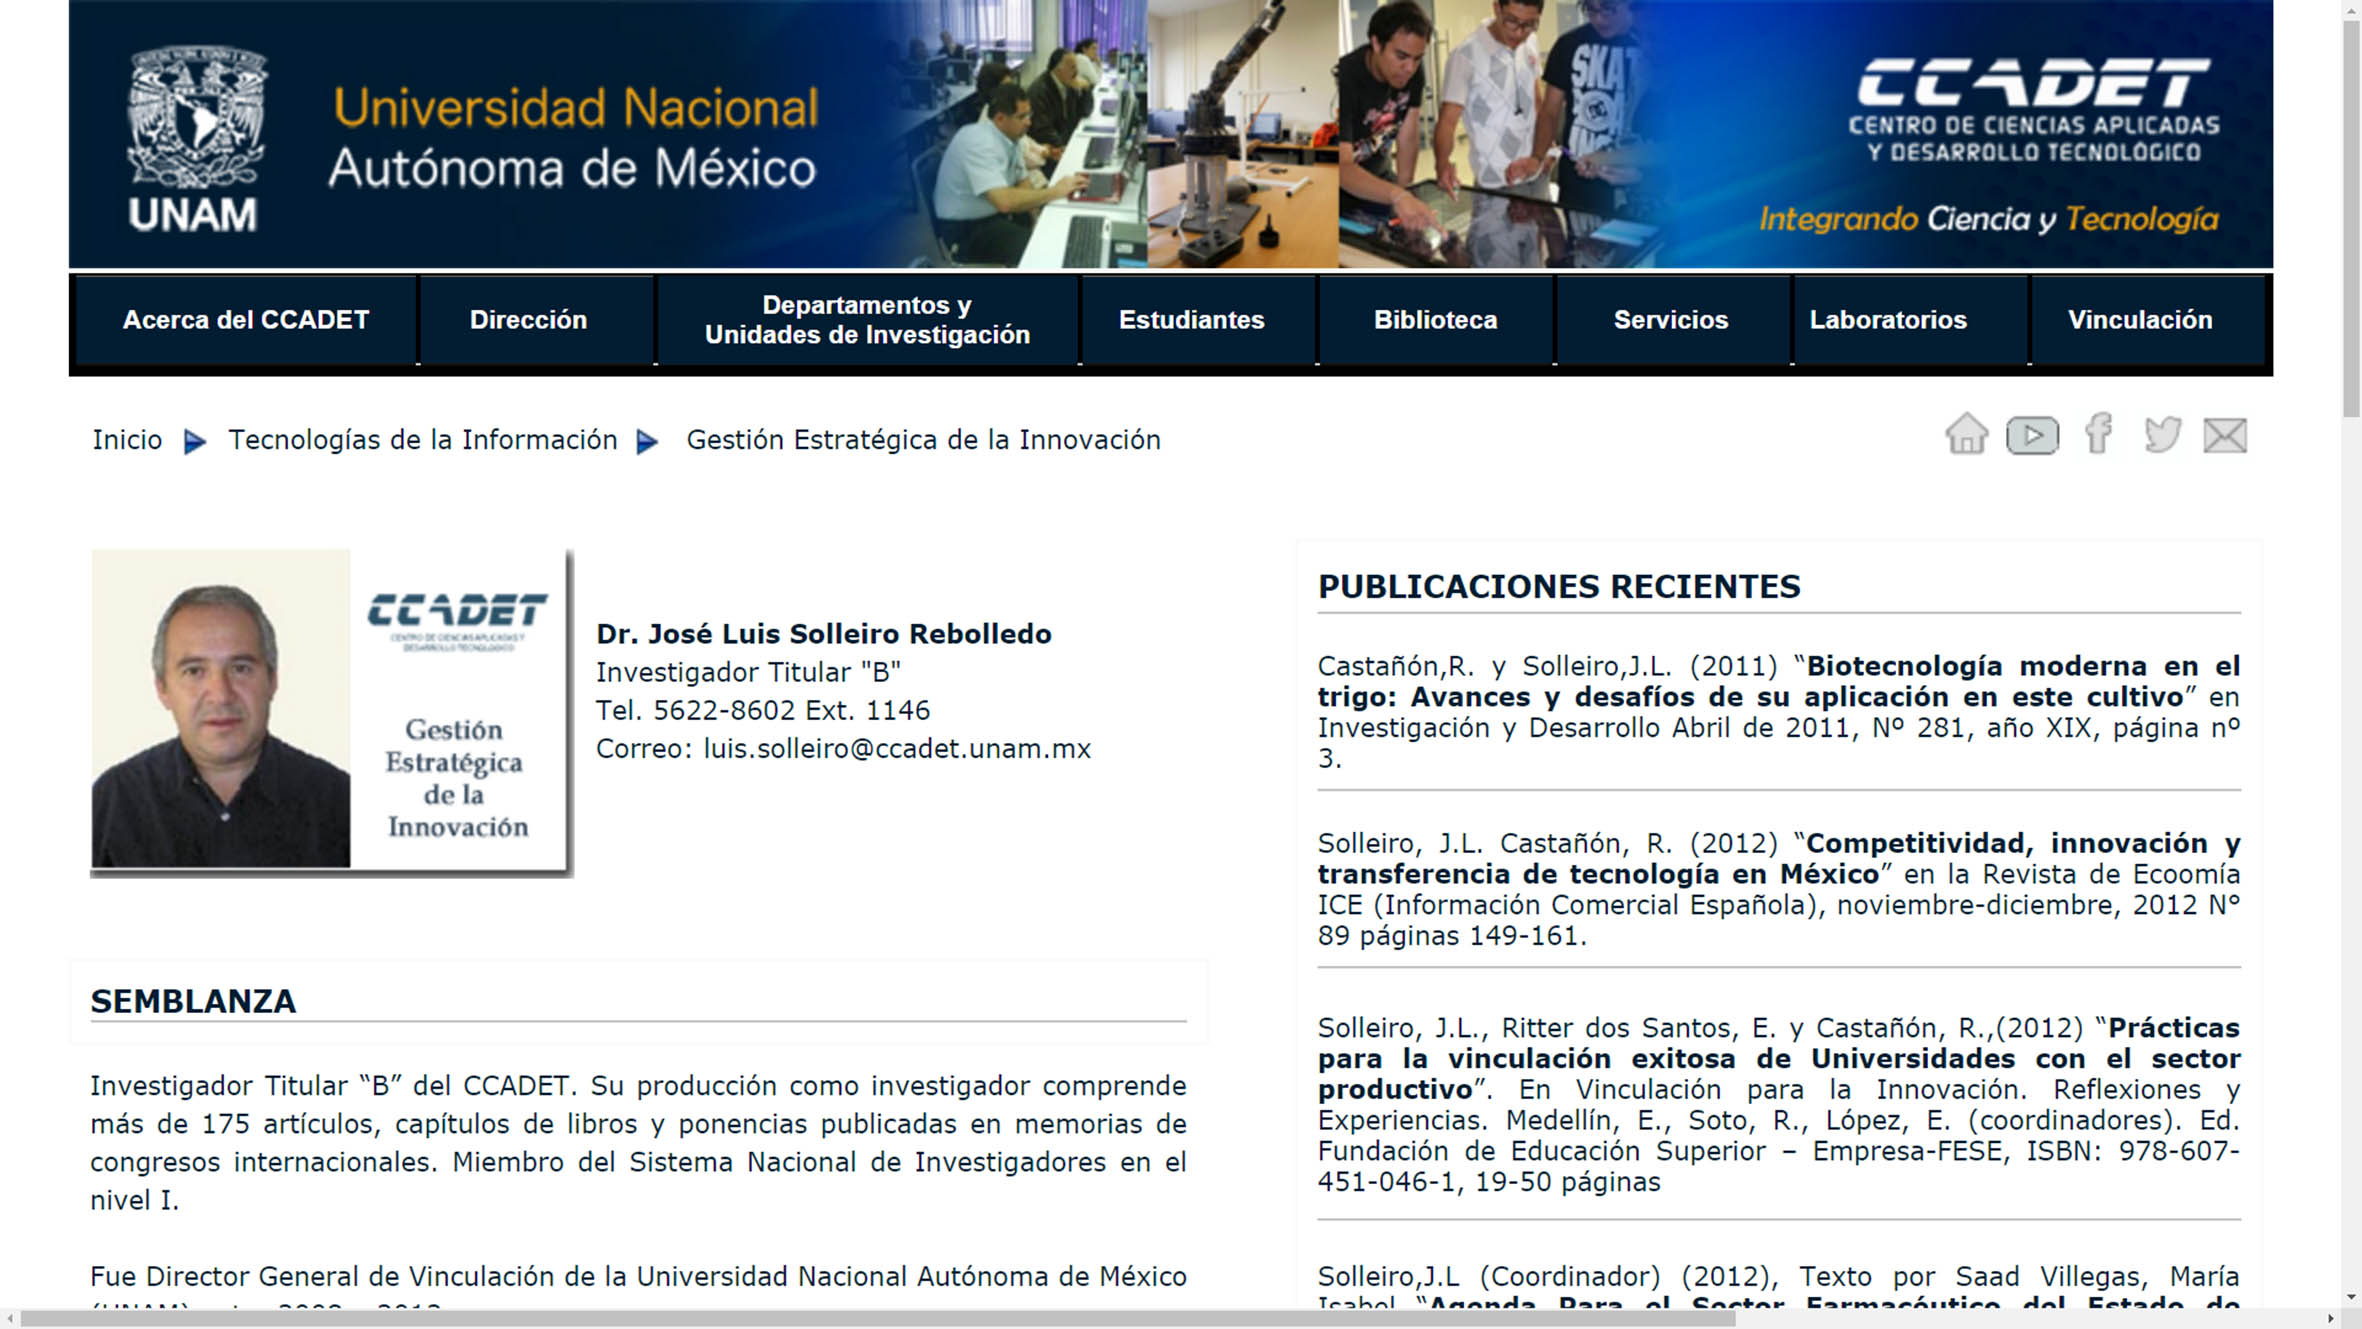
Task: Click the email luis.solleiro@ccadet.unam.mx
Action: pyautogui.click(x=897, y=749)
